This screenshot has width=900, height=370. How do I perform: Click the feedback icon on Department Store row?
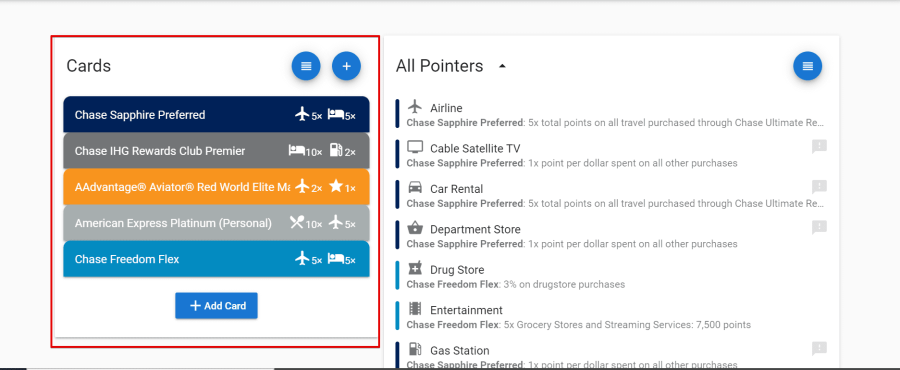(819, 228)
